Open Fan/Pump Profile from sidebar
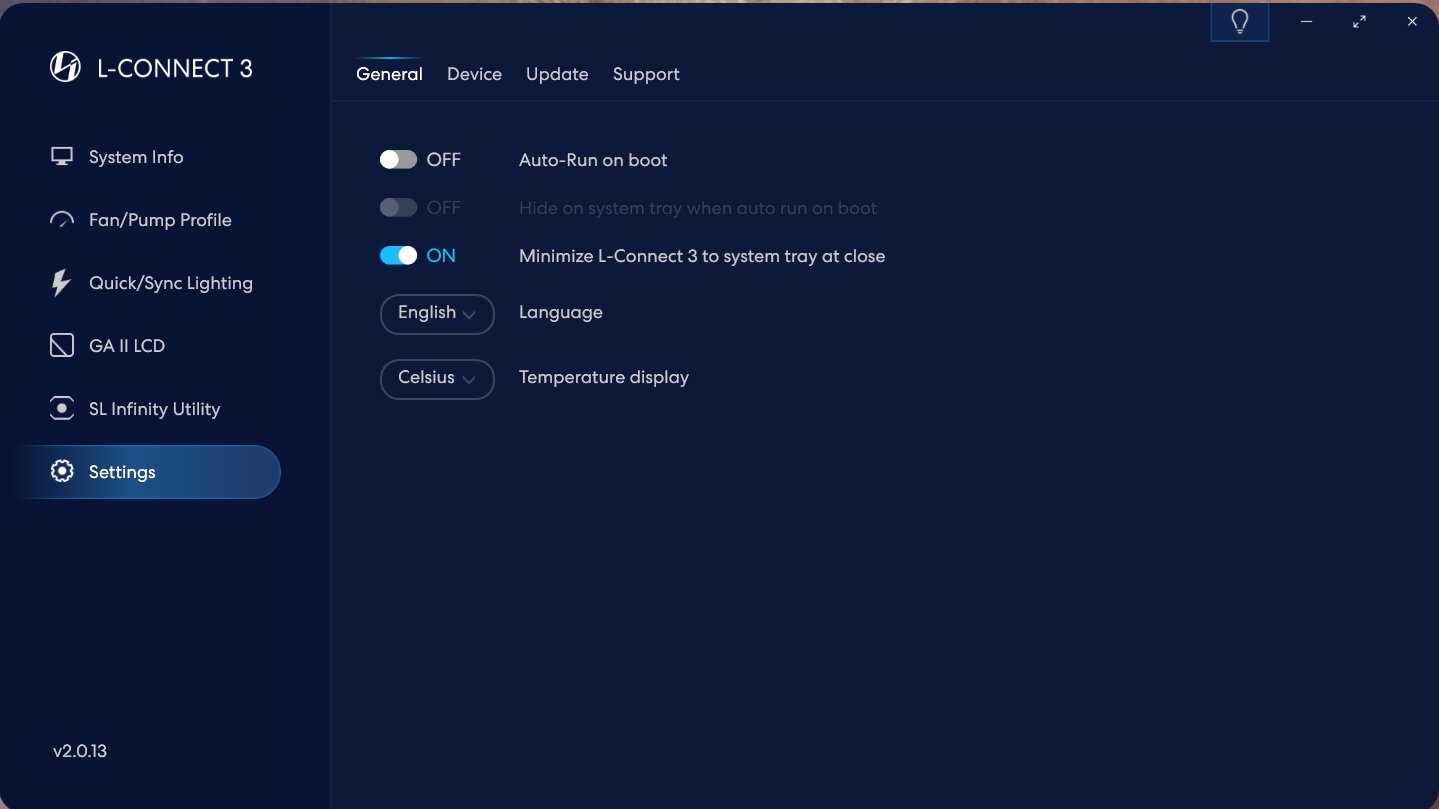The width and height of the screenshot is (1439, 809). coord(160,220)
